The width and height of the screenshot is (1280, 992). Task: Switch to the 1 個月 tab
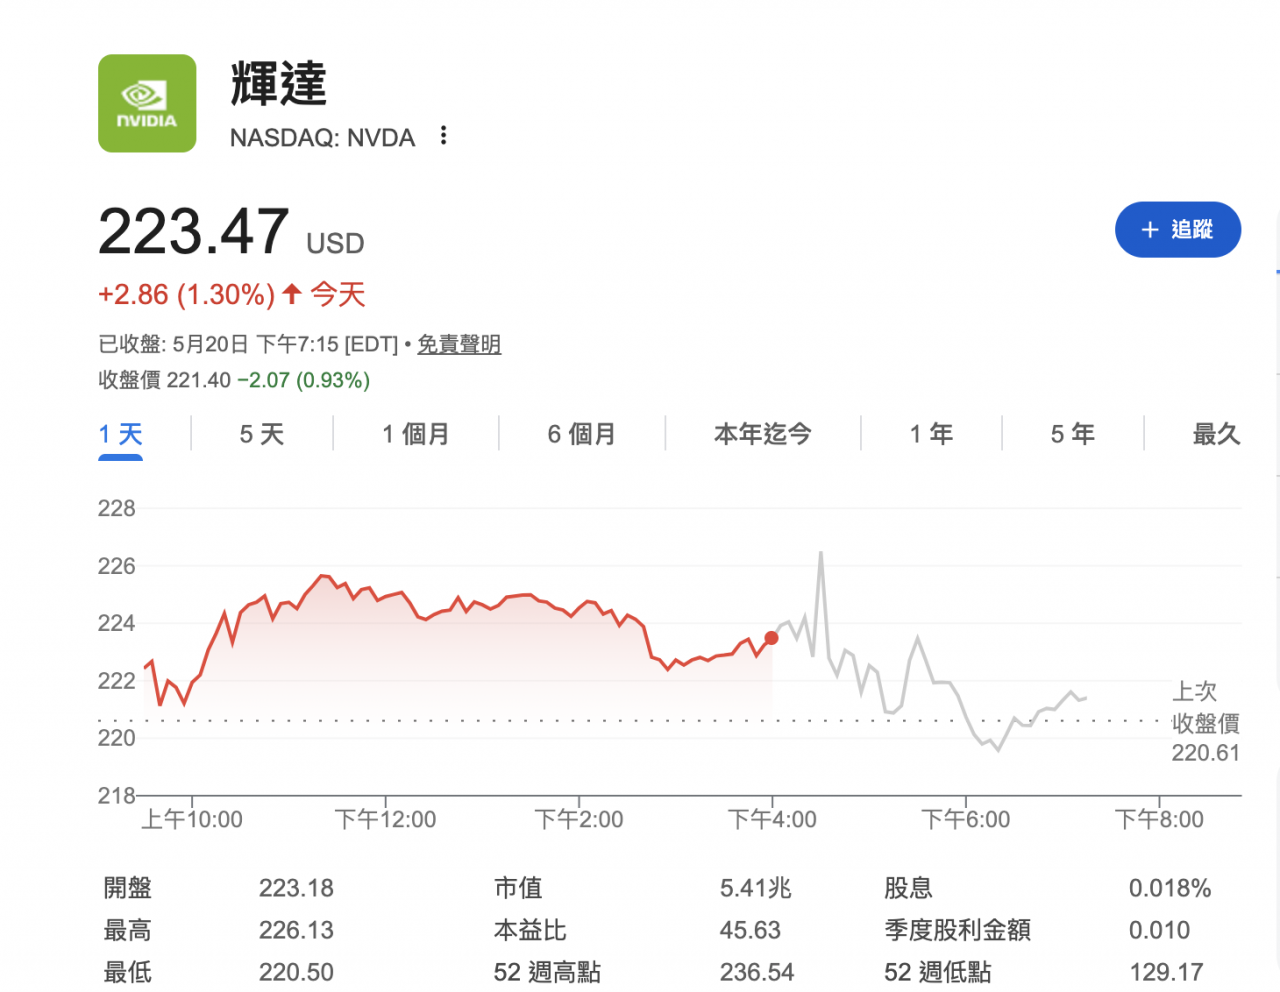pyautogui.click(x=415, y=434)
